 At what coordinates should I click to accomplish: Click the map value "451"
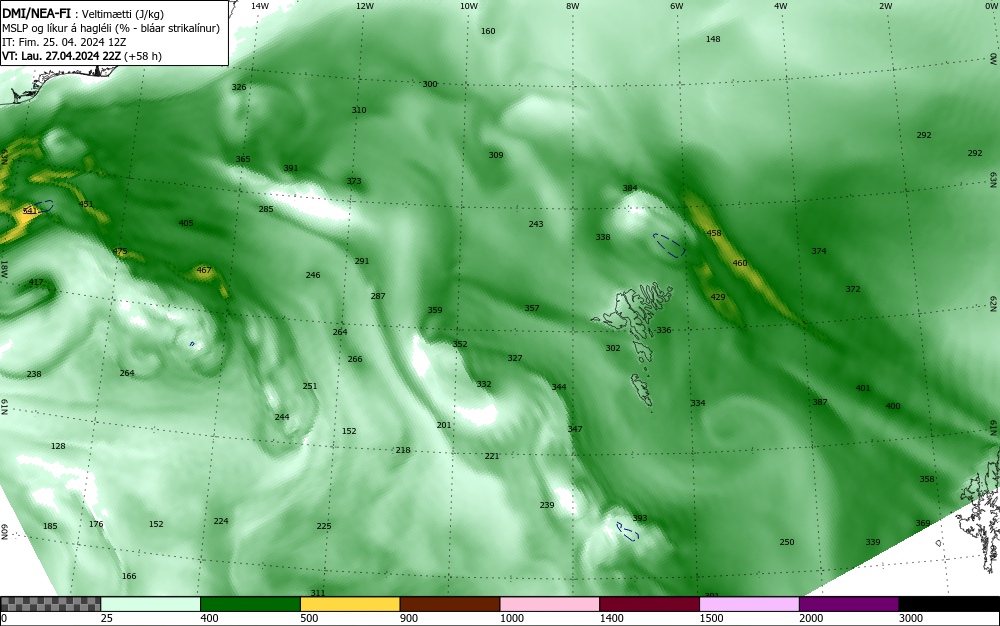(x=85, y=205)
